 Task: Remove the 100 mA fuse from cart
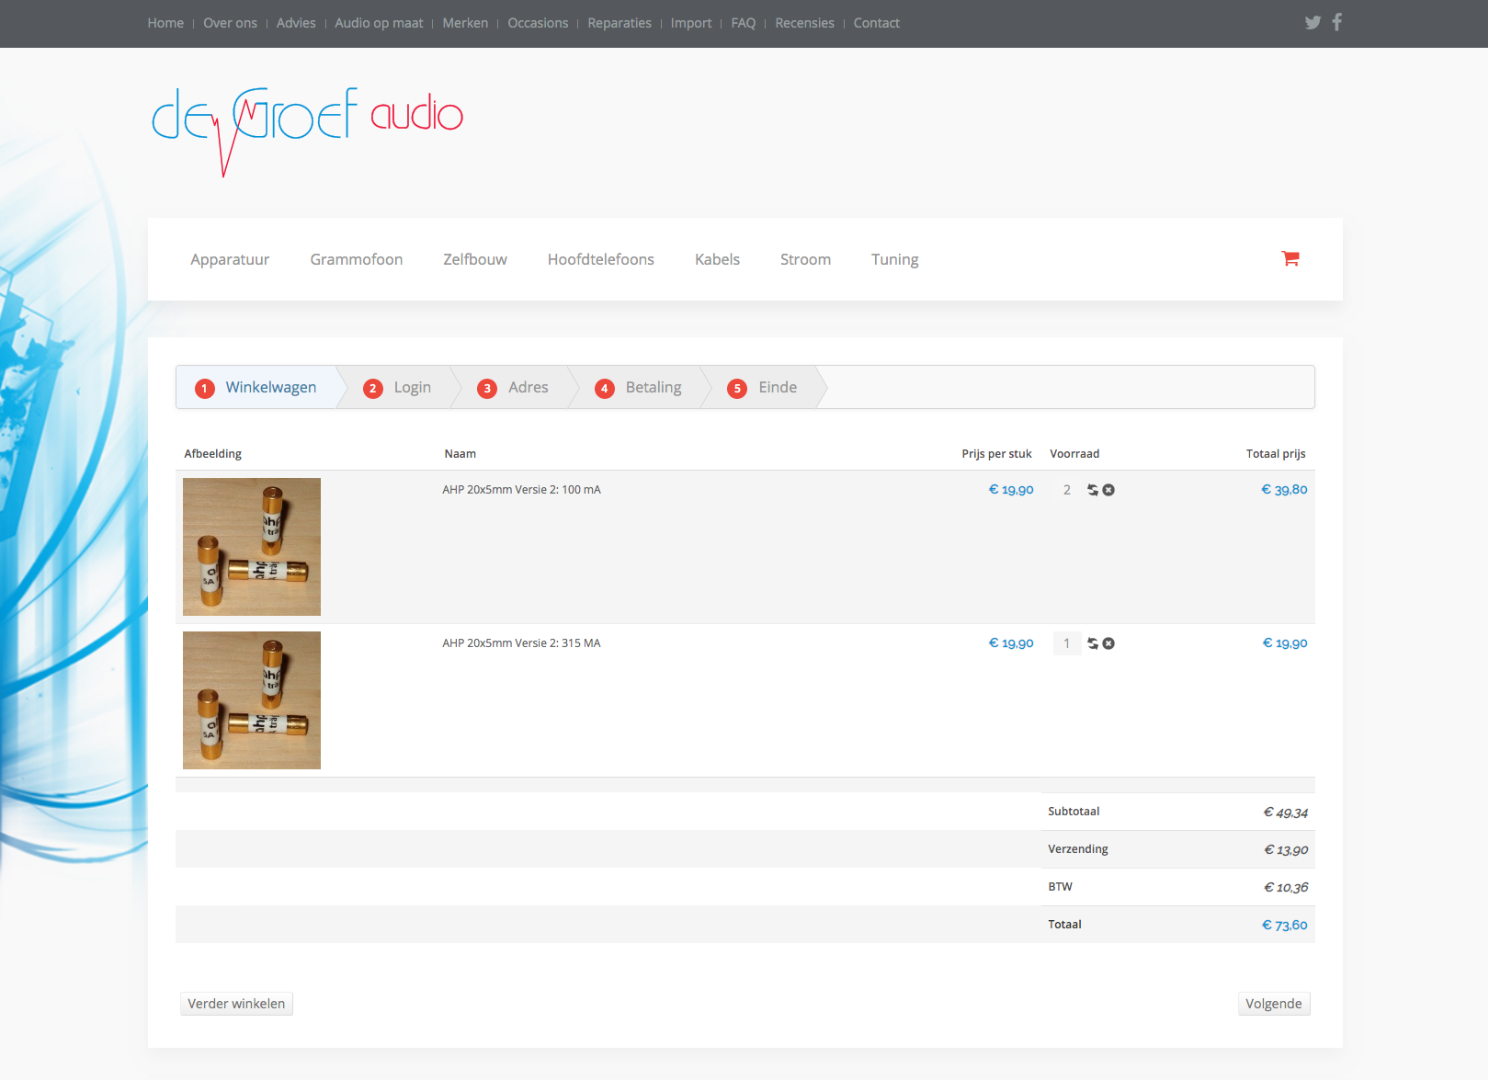1109,490
